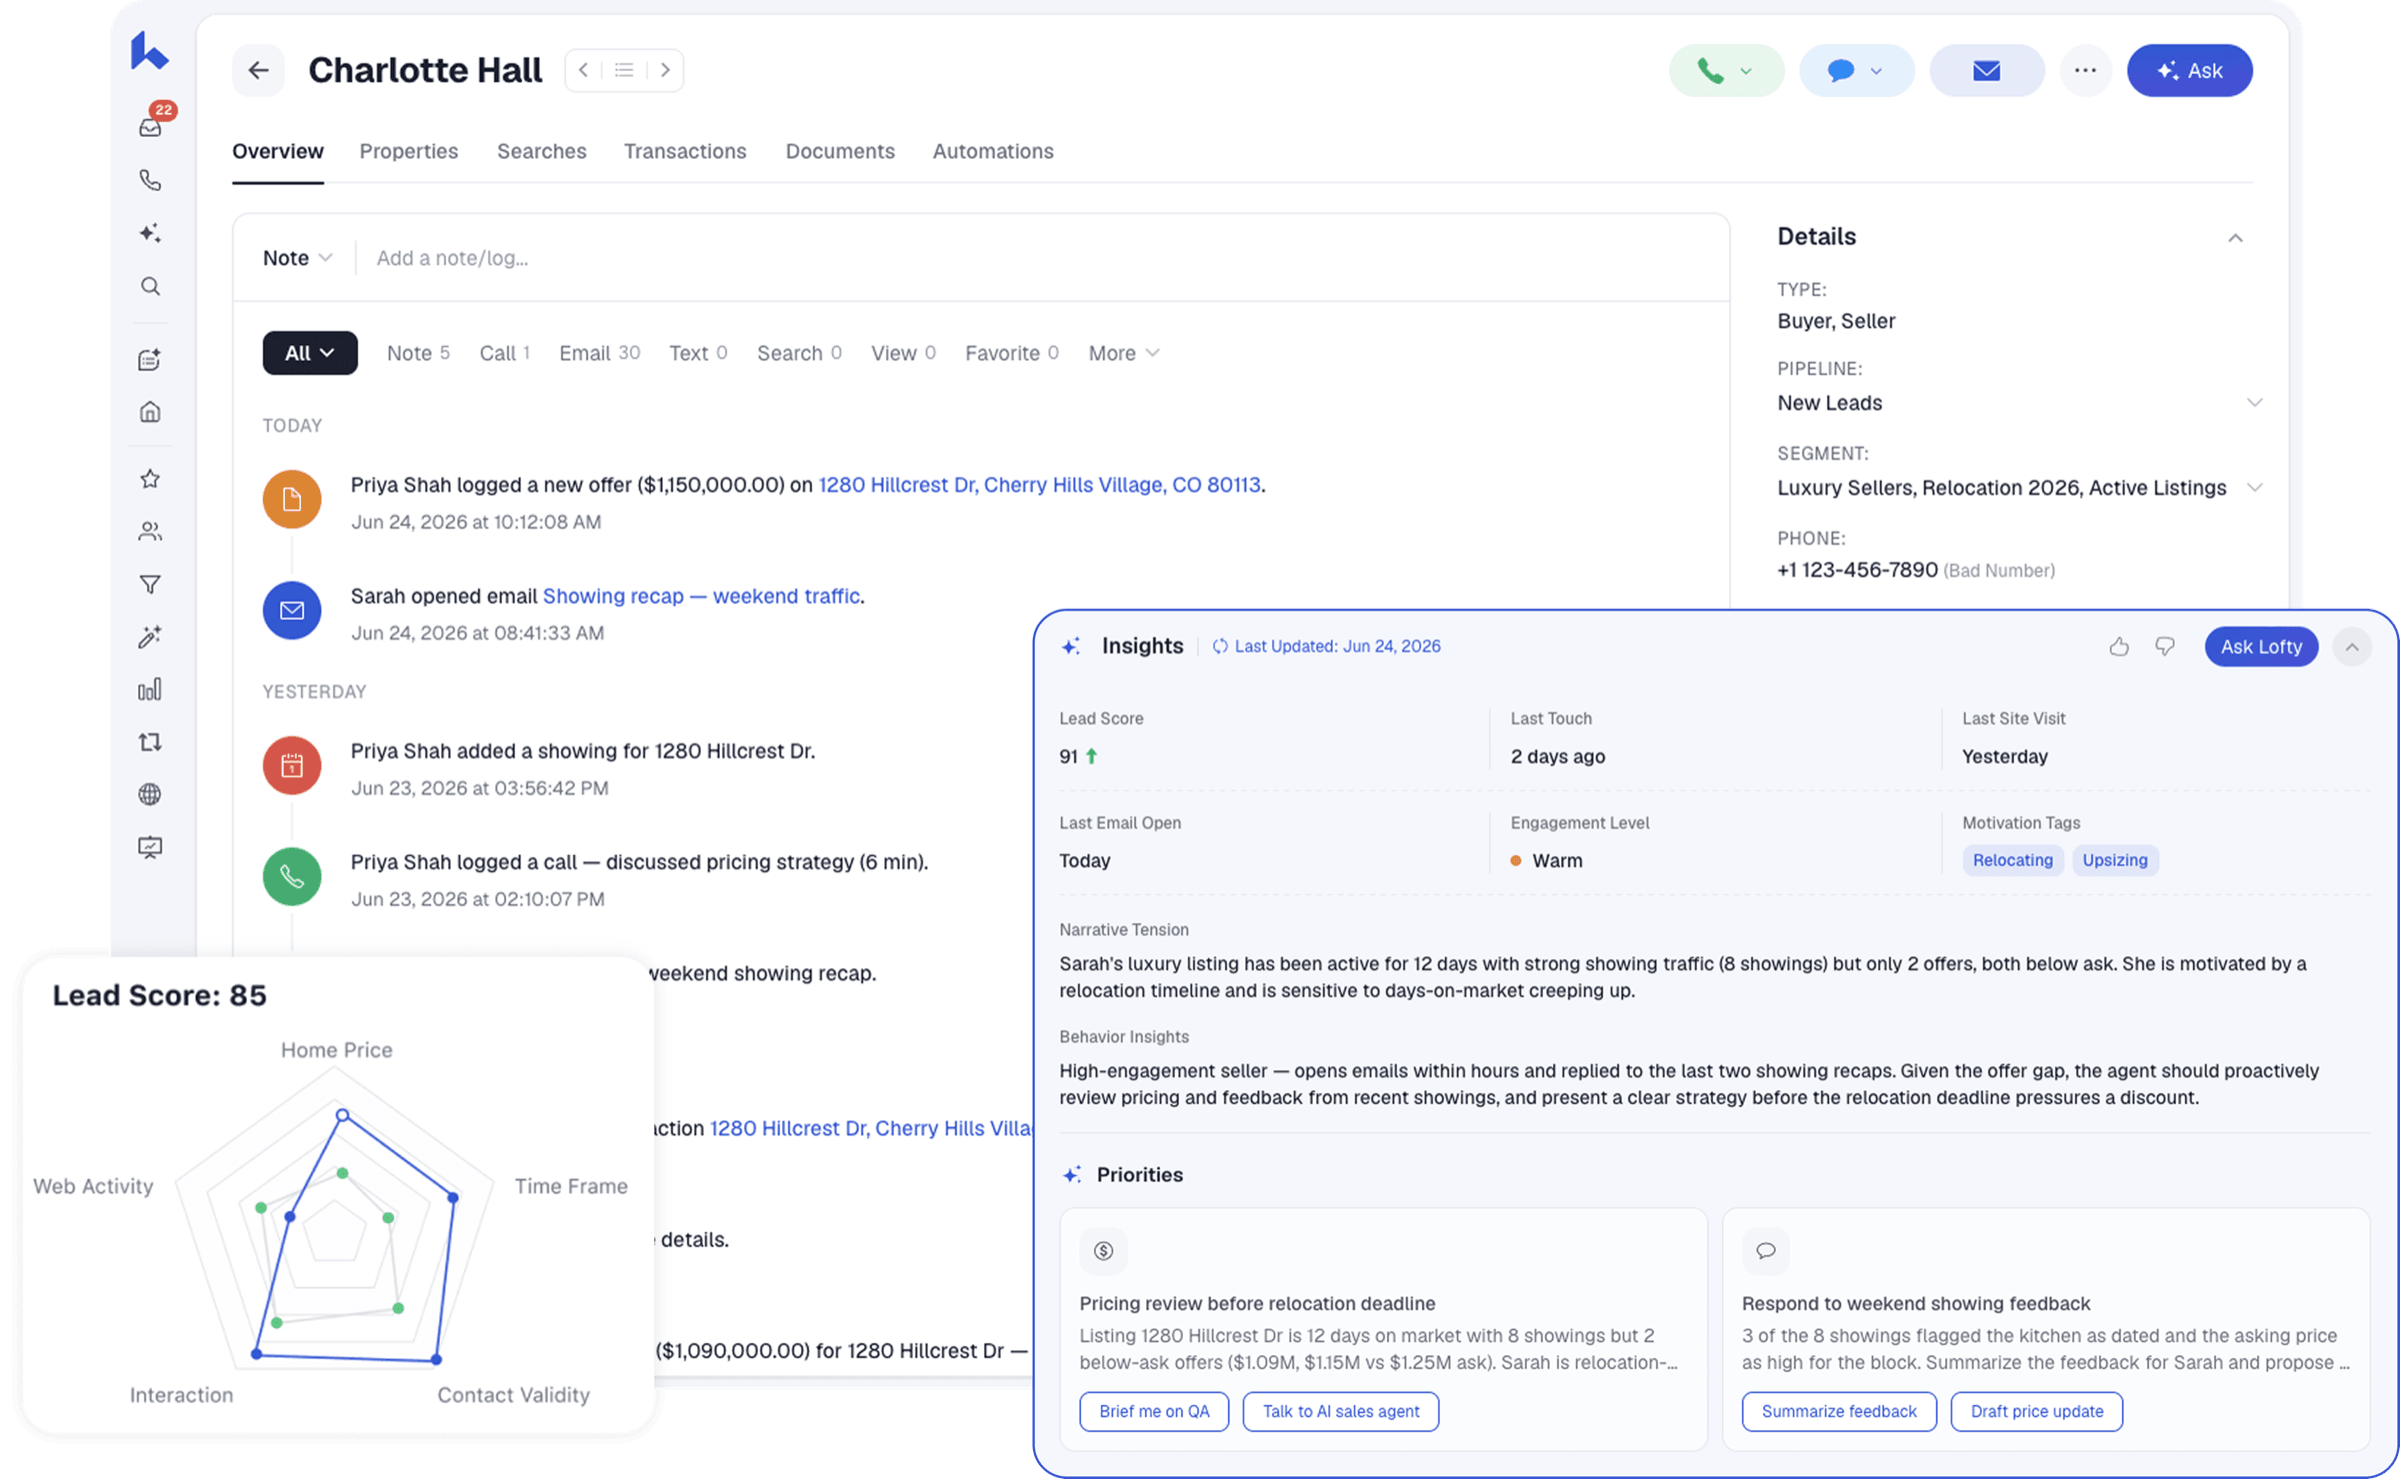The height and width of the screenshot is (1479, 2400).
Task: Open the three-dot more options menu
Action: [x=2085, y=70]
